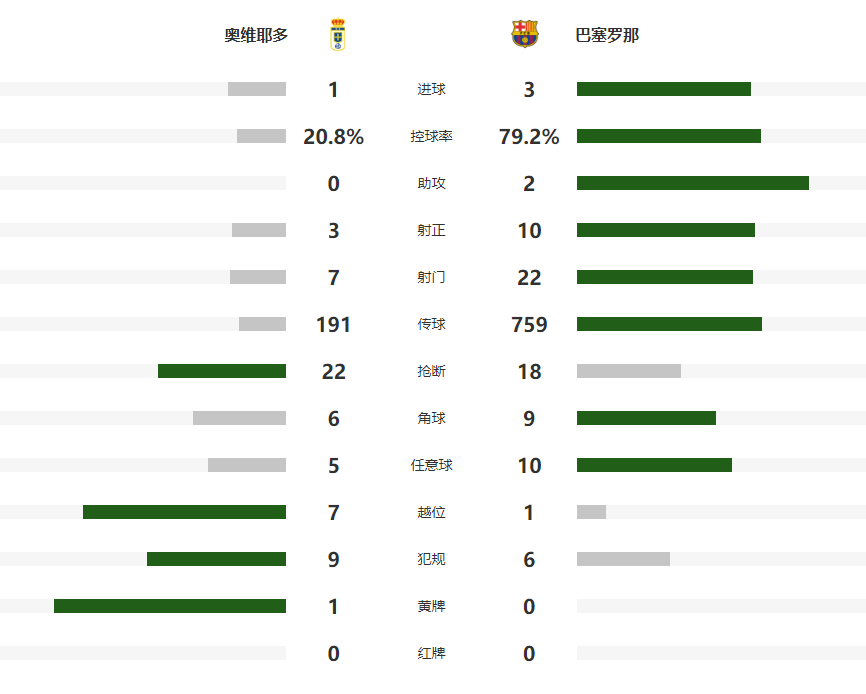The width and height of the screenshot is (866, 694).
Task: Click the Barcelona club crest
Action: pos(524,35)
